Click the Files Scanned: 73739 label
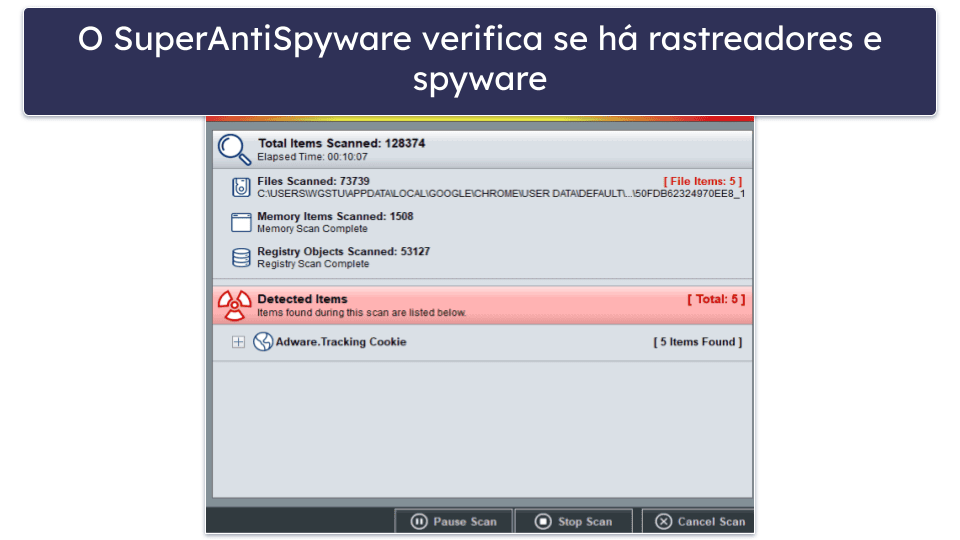 [313, 181]
